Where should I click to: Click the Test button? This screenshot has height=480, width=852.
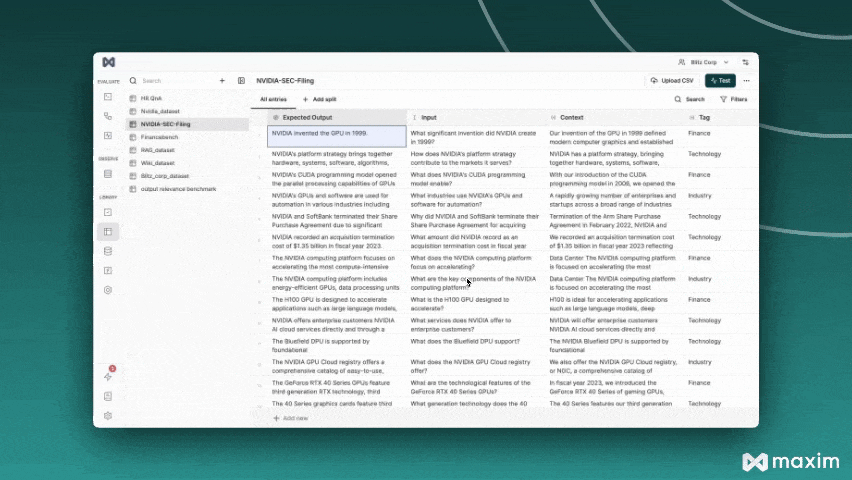click(721, 80)
